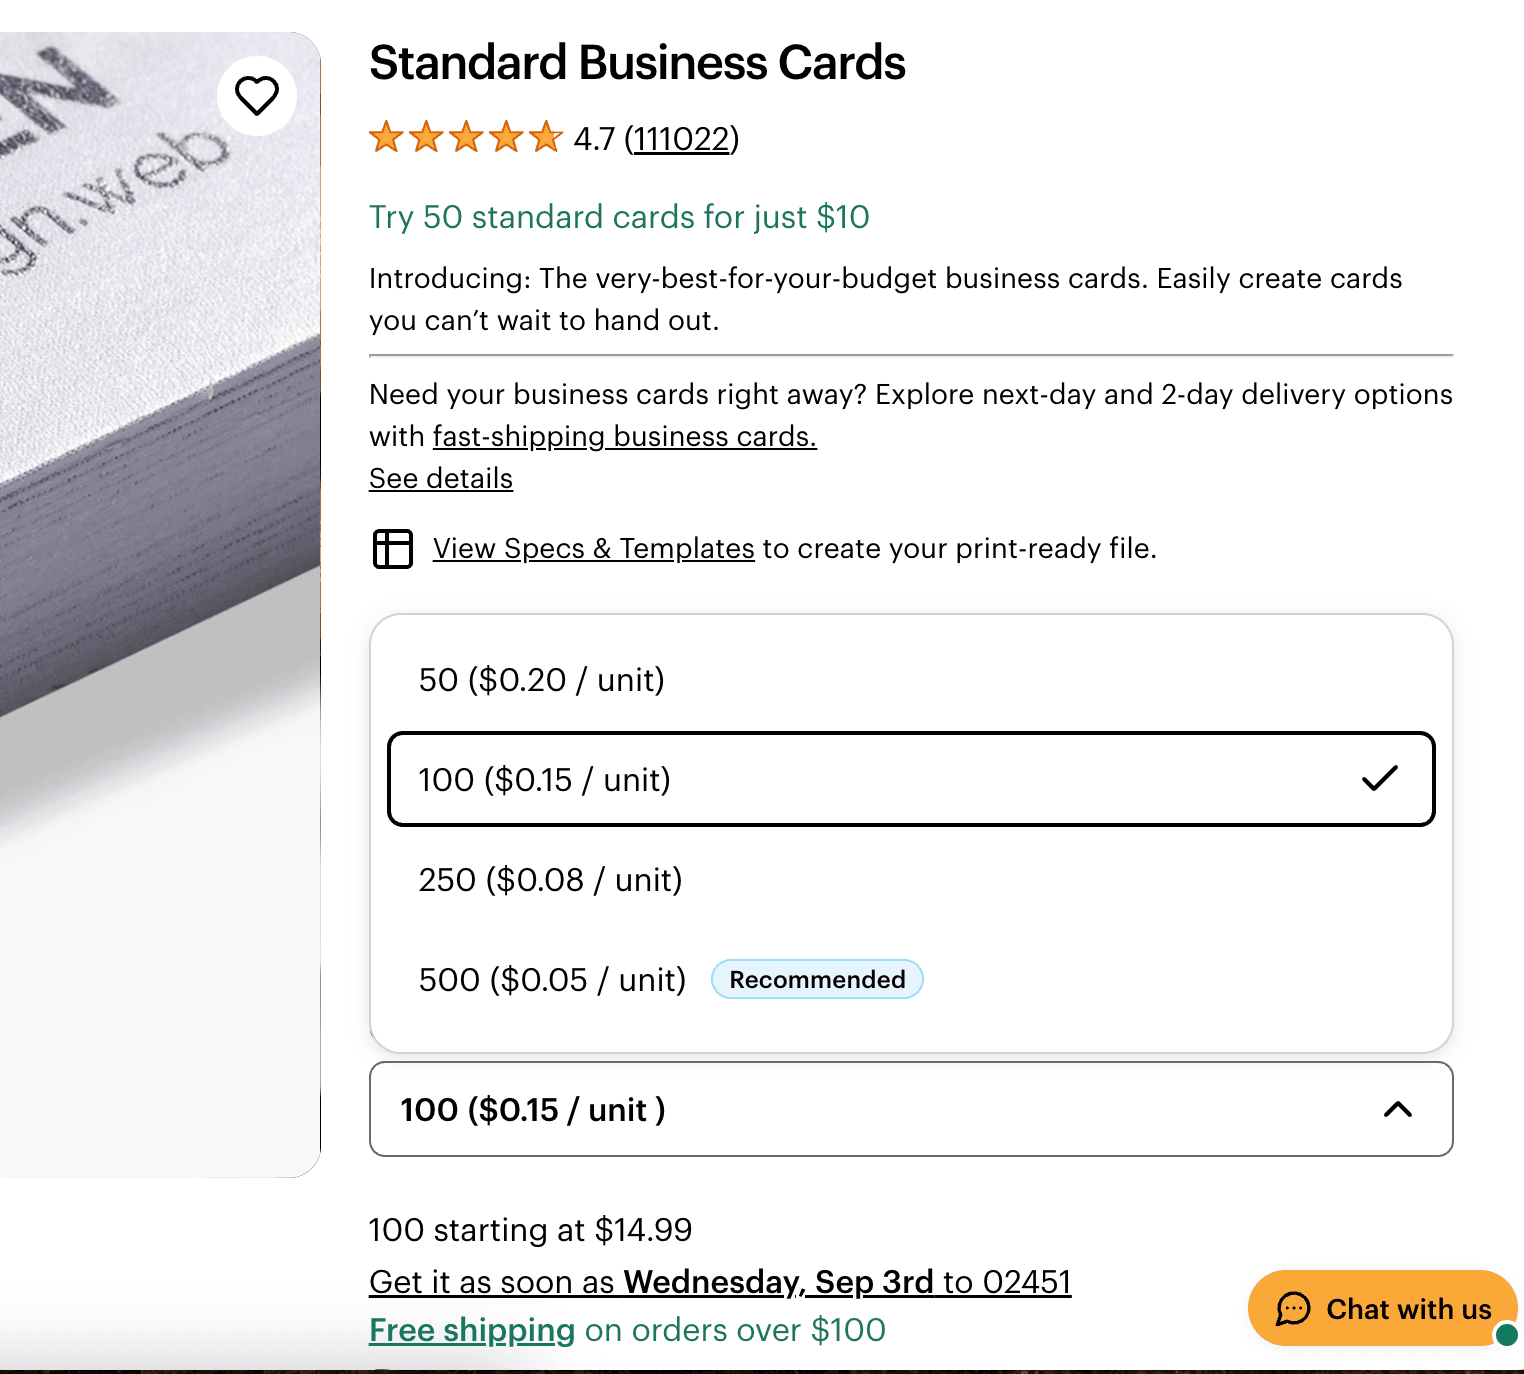Select the 250 ($0.08 / unit) option
This screenshot has height=1374, width=1524.
(550, 880)
